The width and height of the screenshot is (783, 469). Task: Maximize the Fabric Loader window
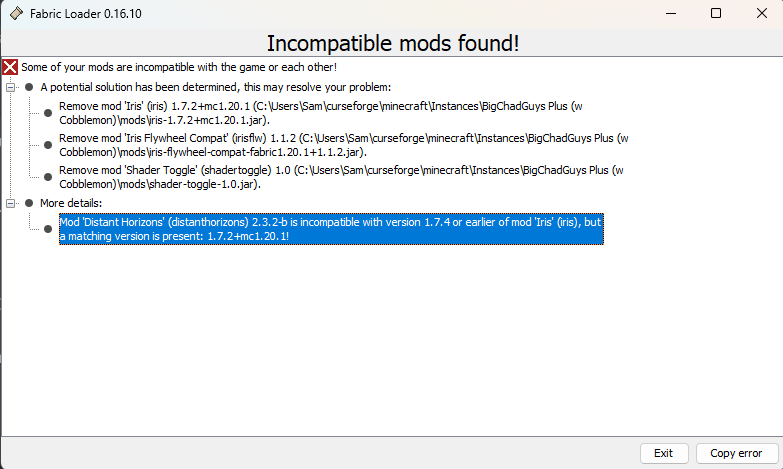[716, 13]
